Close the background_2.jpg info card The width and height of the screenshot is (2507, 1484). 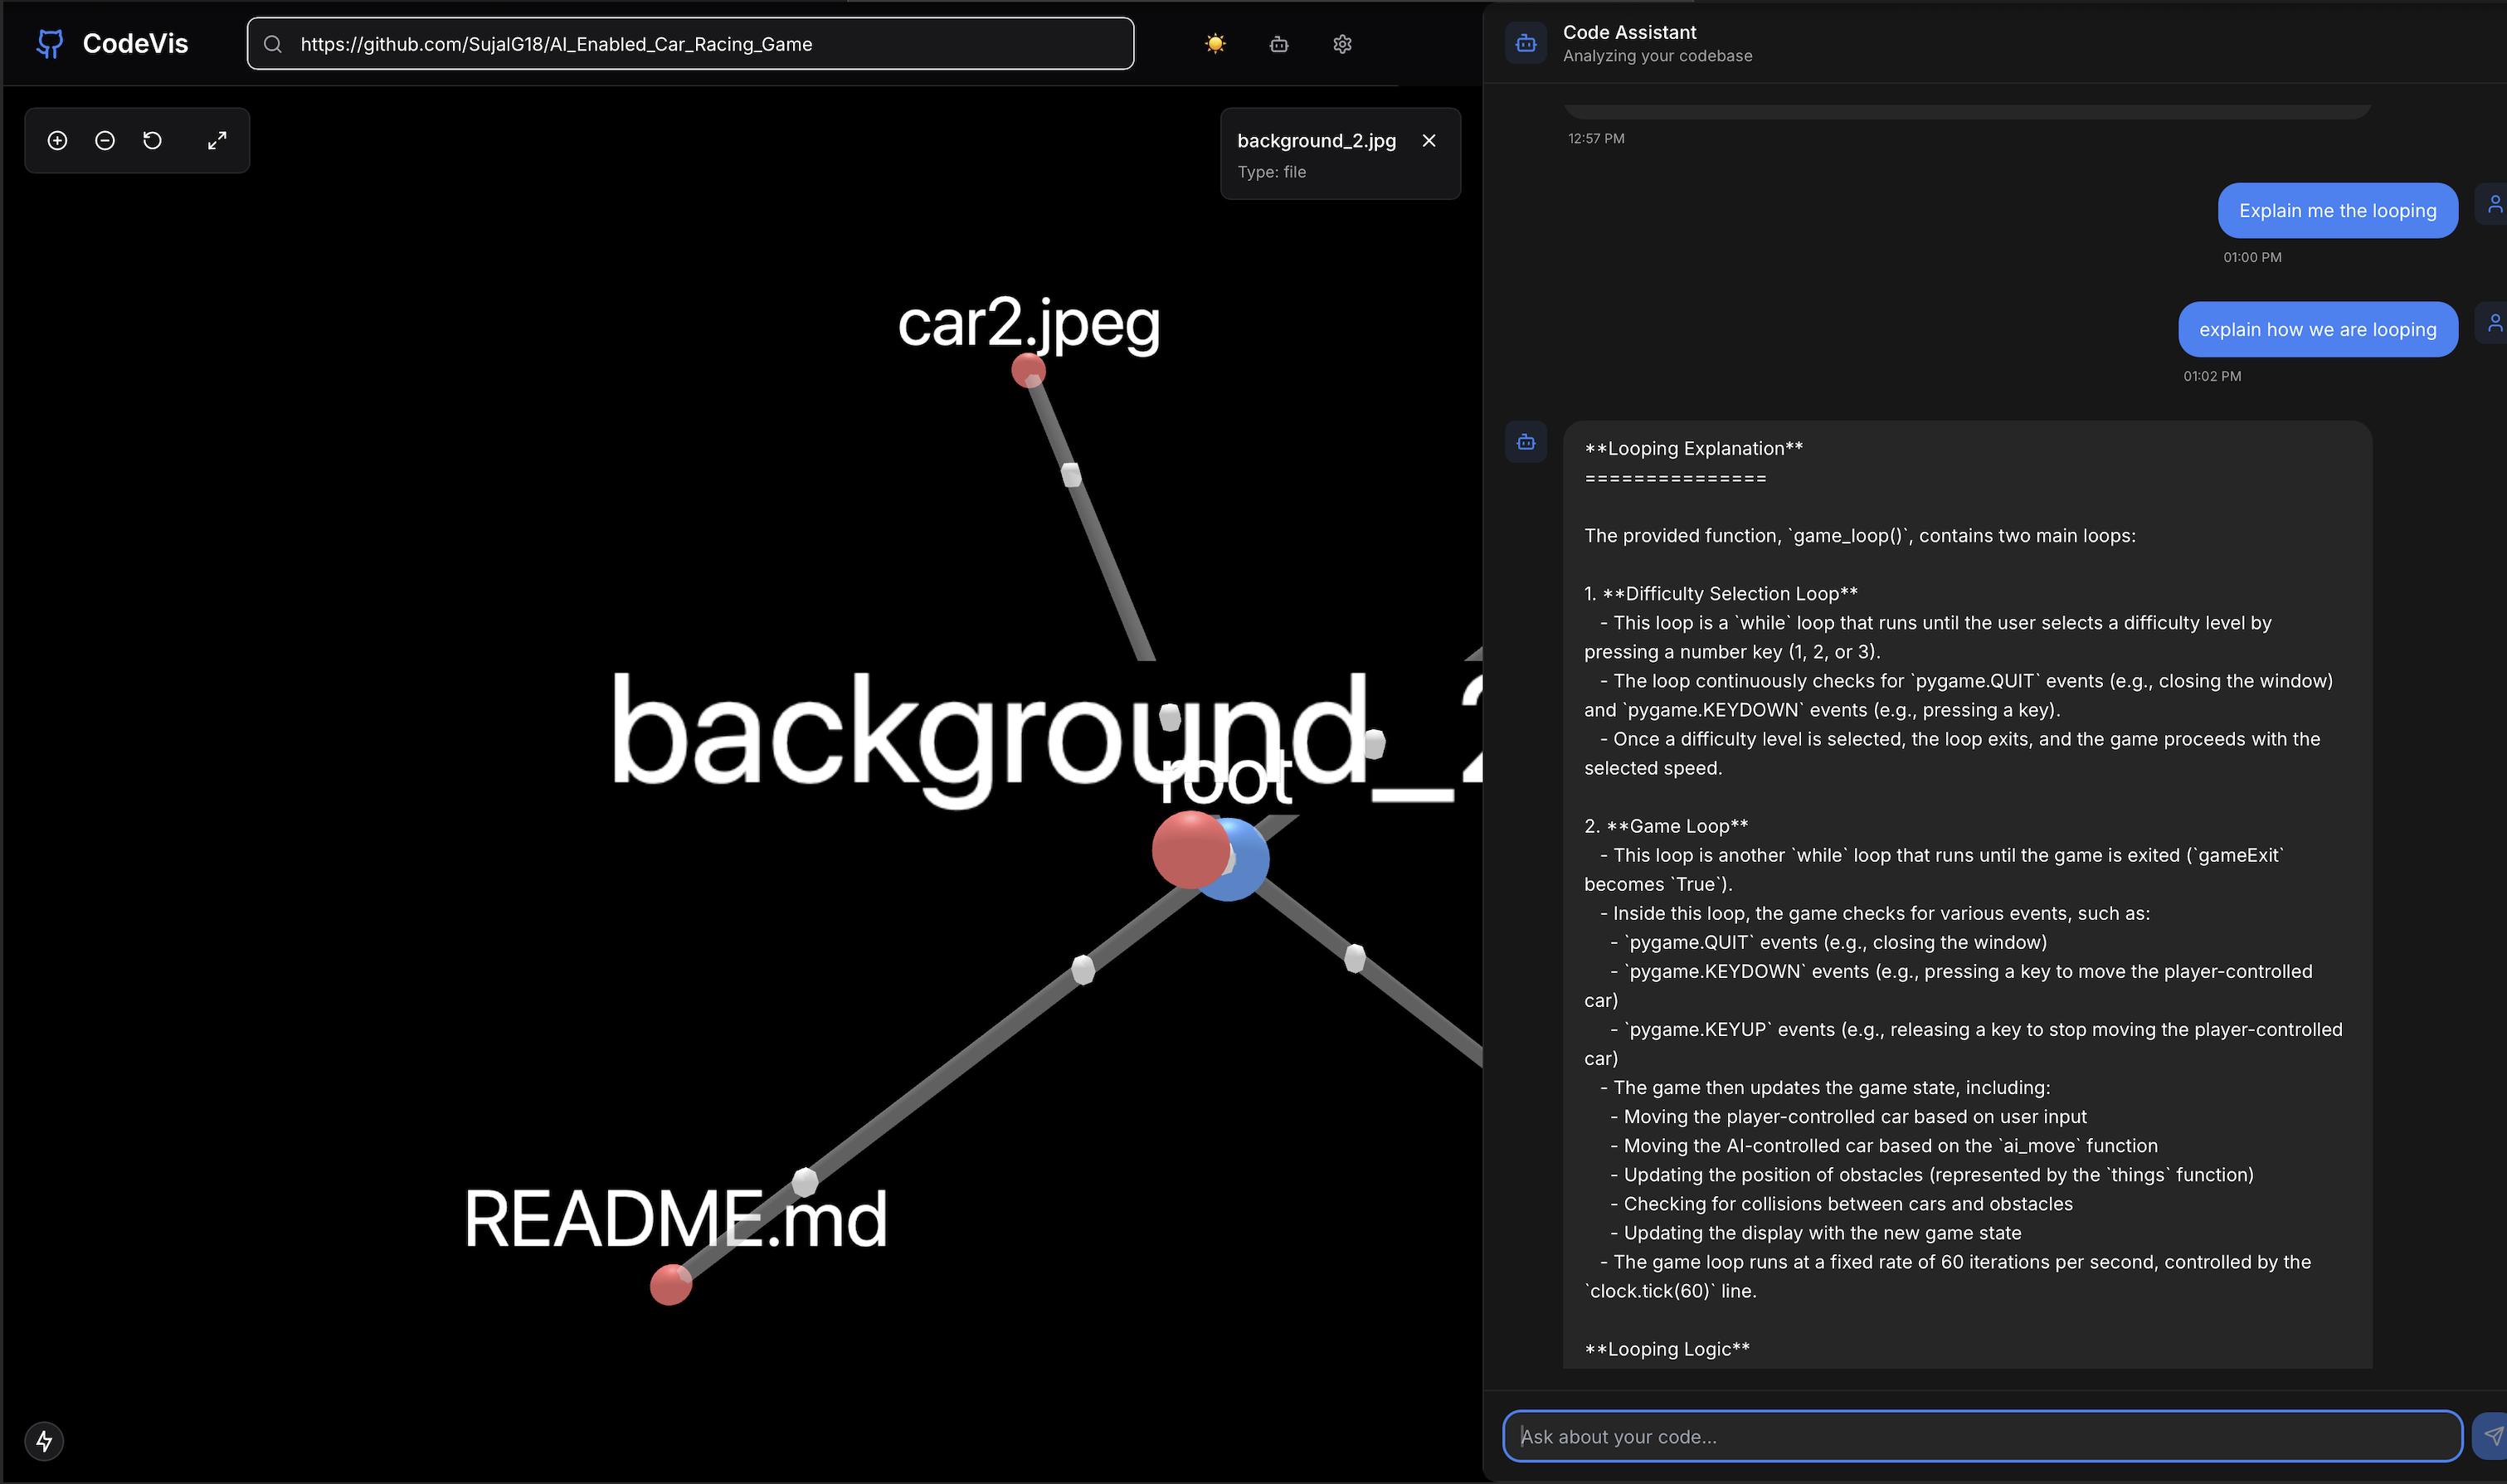pos(1429,141)
